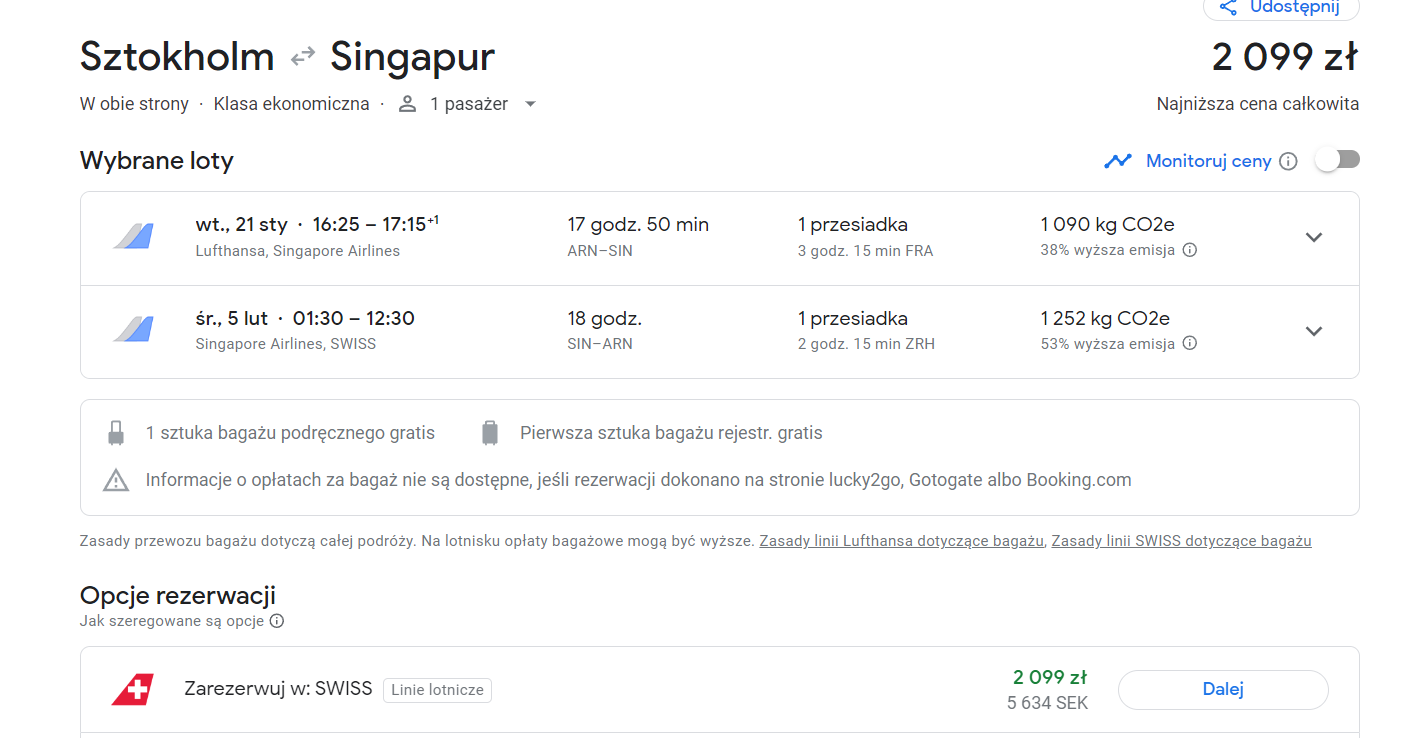Click the 2 godz. 15 min ZRH layover text
Image resolution: width=1412 pixels, height=738 pixels.
[x=866, y=344]
